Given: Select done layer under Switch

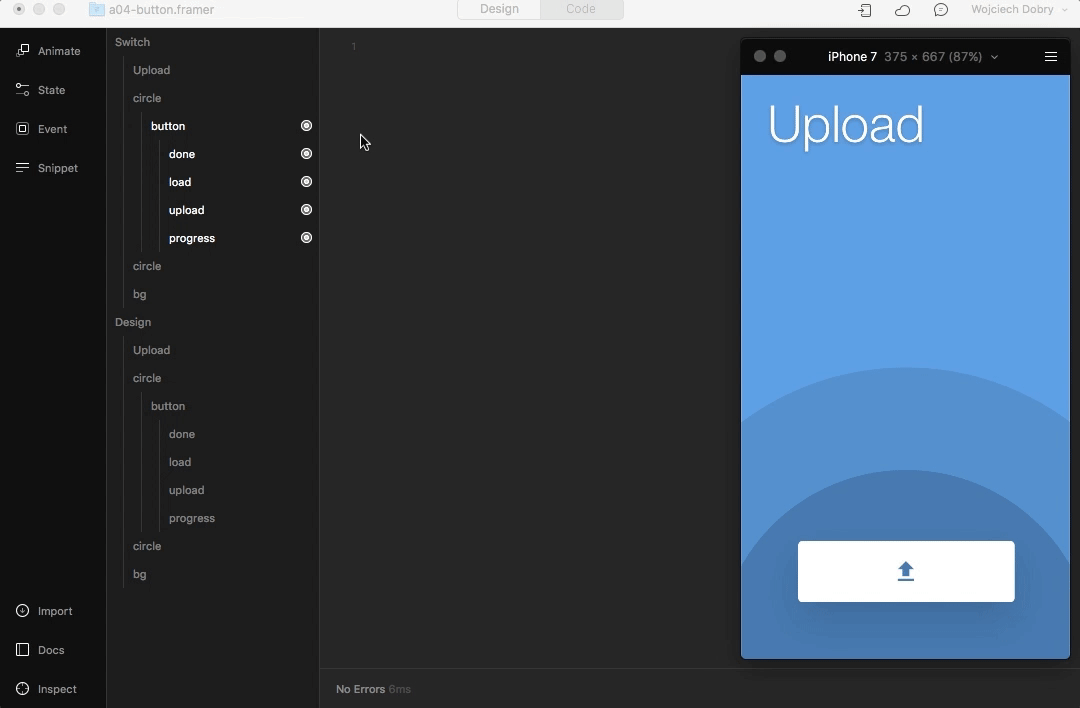Looking at the screenshot, I should [182, 154].
